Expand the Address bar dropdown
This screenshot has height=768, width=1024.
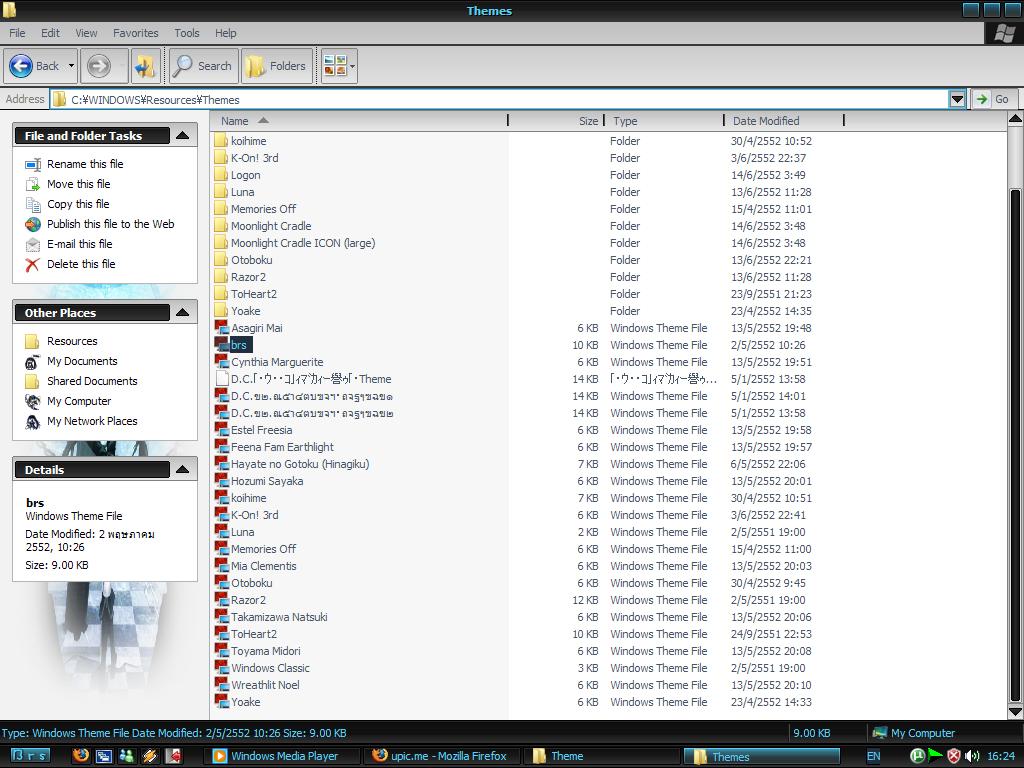tap(957, 99)
